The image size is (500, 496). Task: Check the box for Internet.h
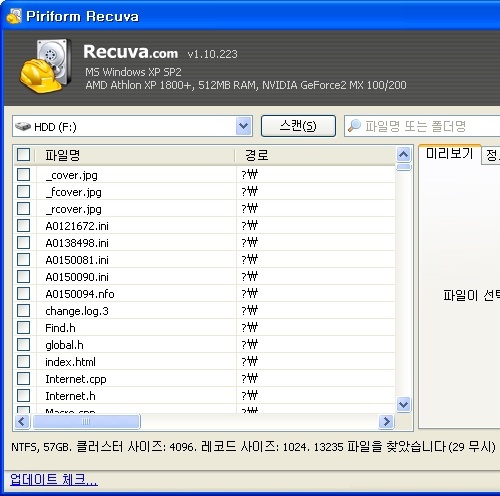coord(23,395)
